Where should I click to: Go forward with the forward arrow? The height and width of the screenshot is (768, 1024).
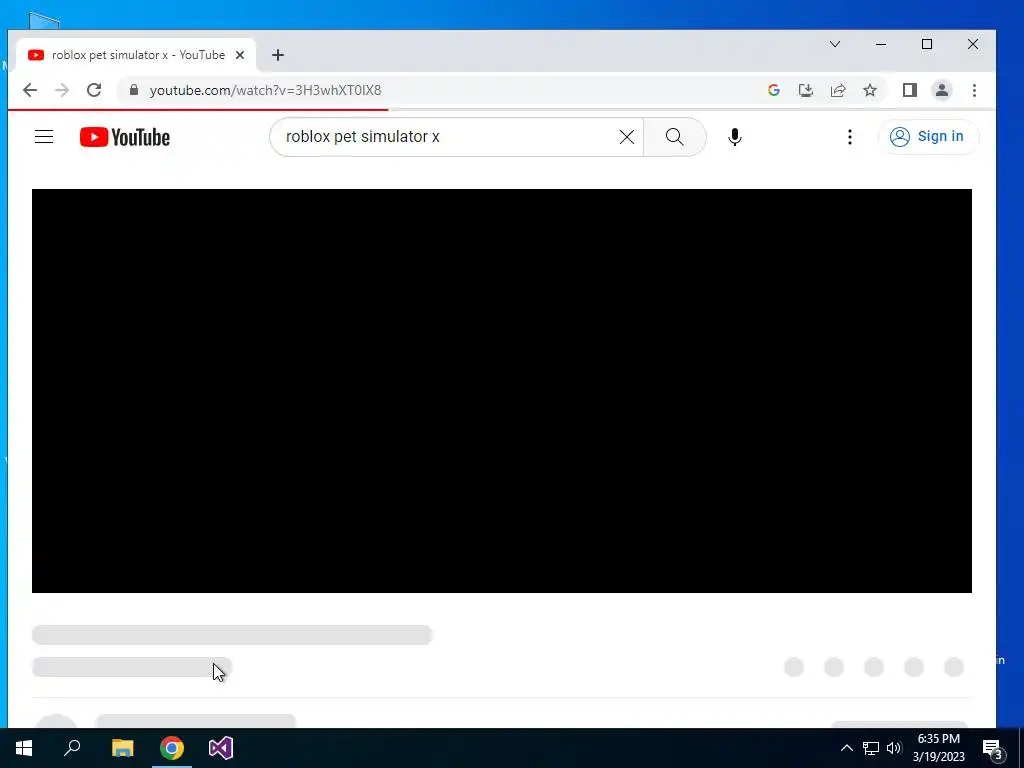[62, 90]
